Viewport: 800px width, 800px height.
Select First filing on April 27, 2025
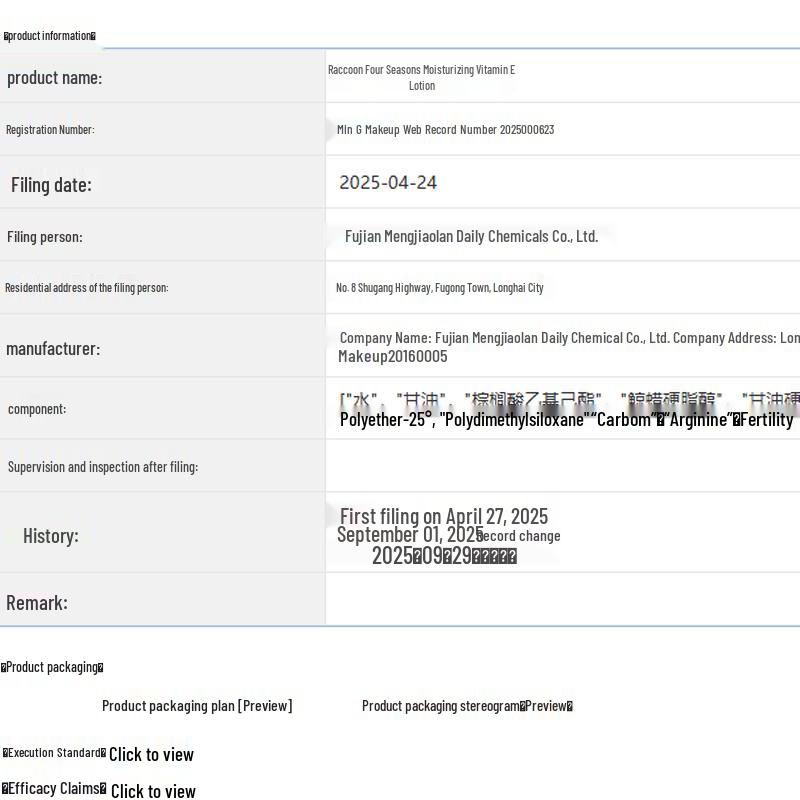[x=444, y=516]
